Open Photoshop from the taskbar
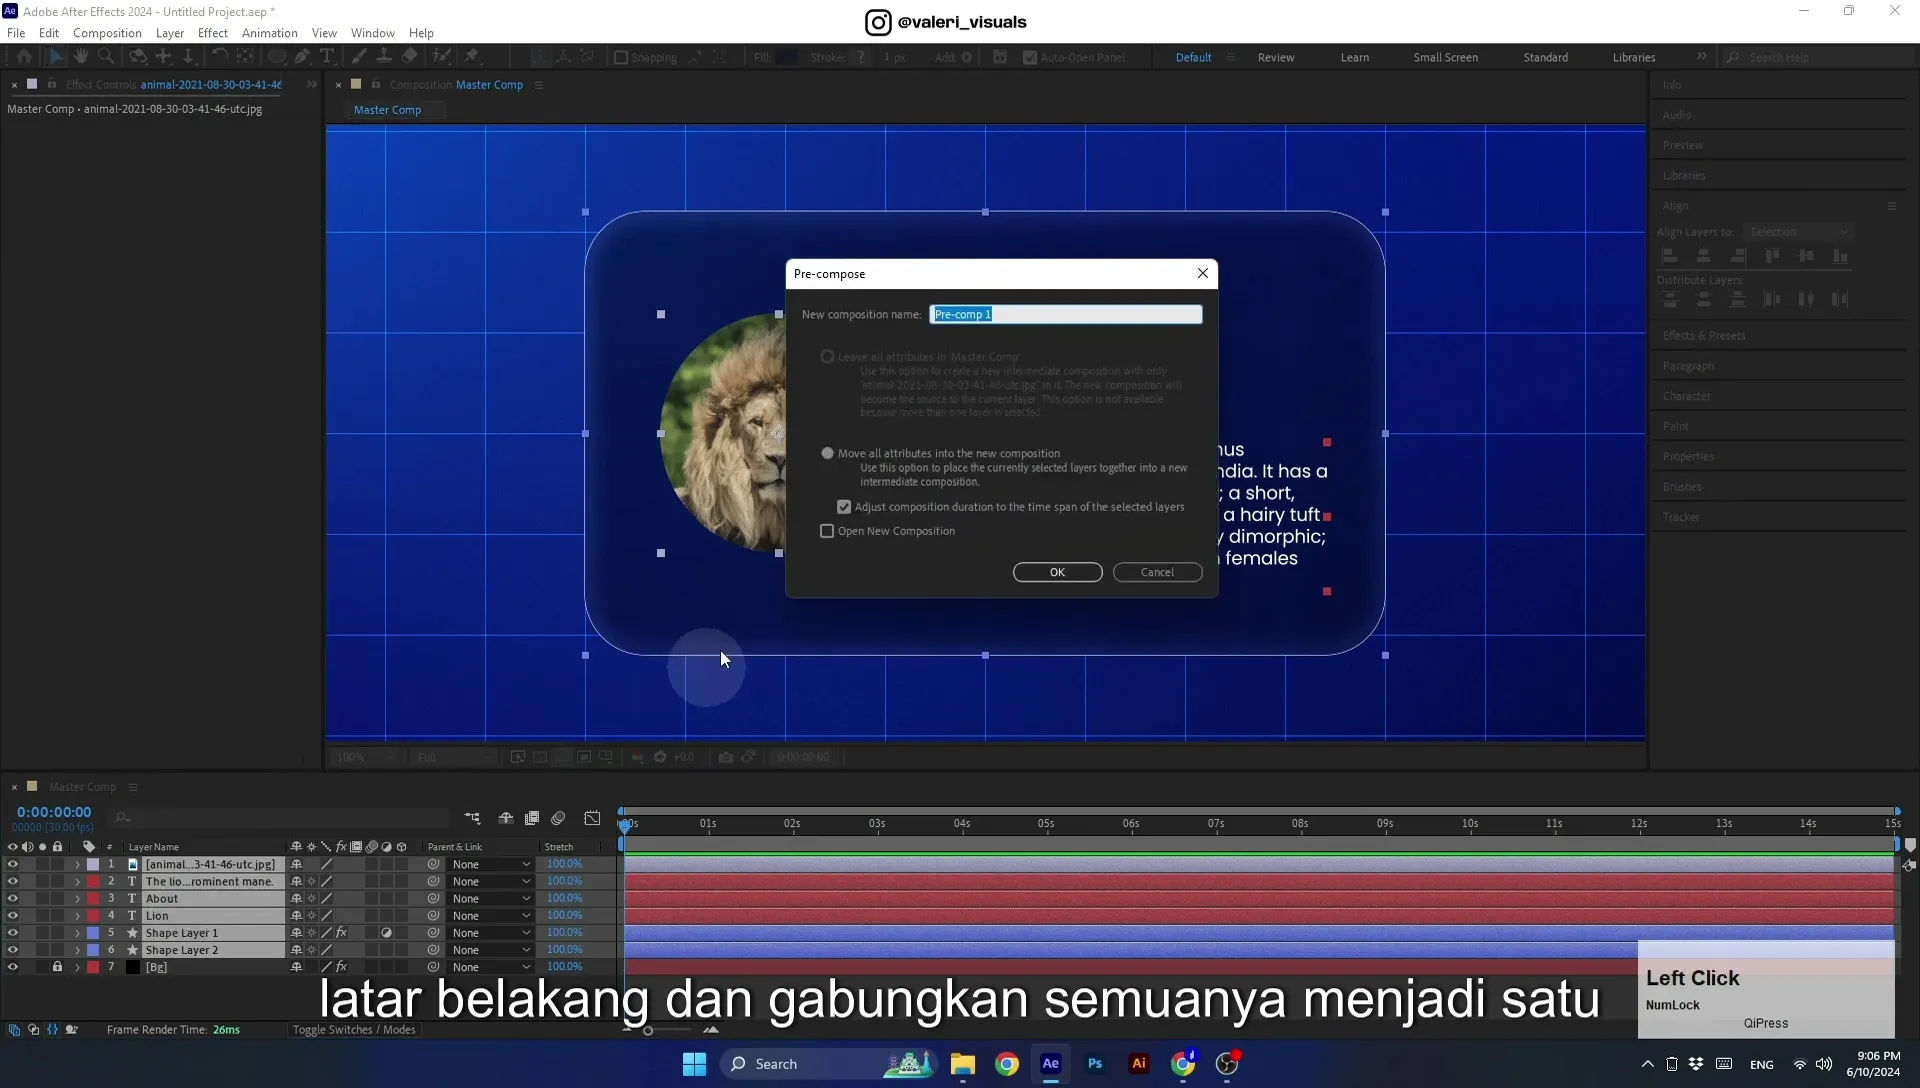 pos(1095,1064)
